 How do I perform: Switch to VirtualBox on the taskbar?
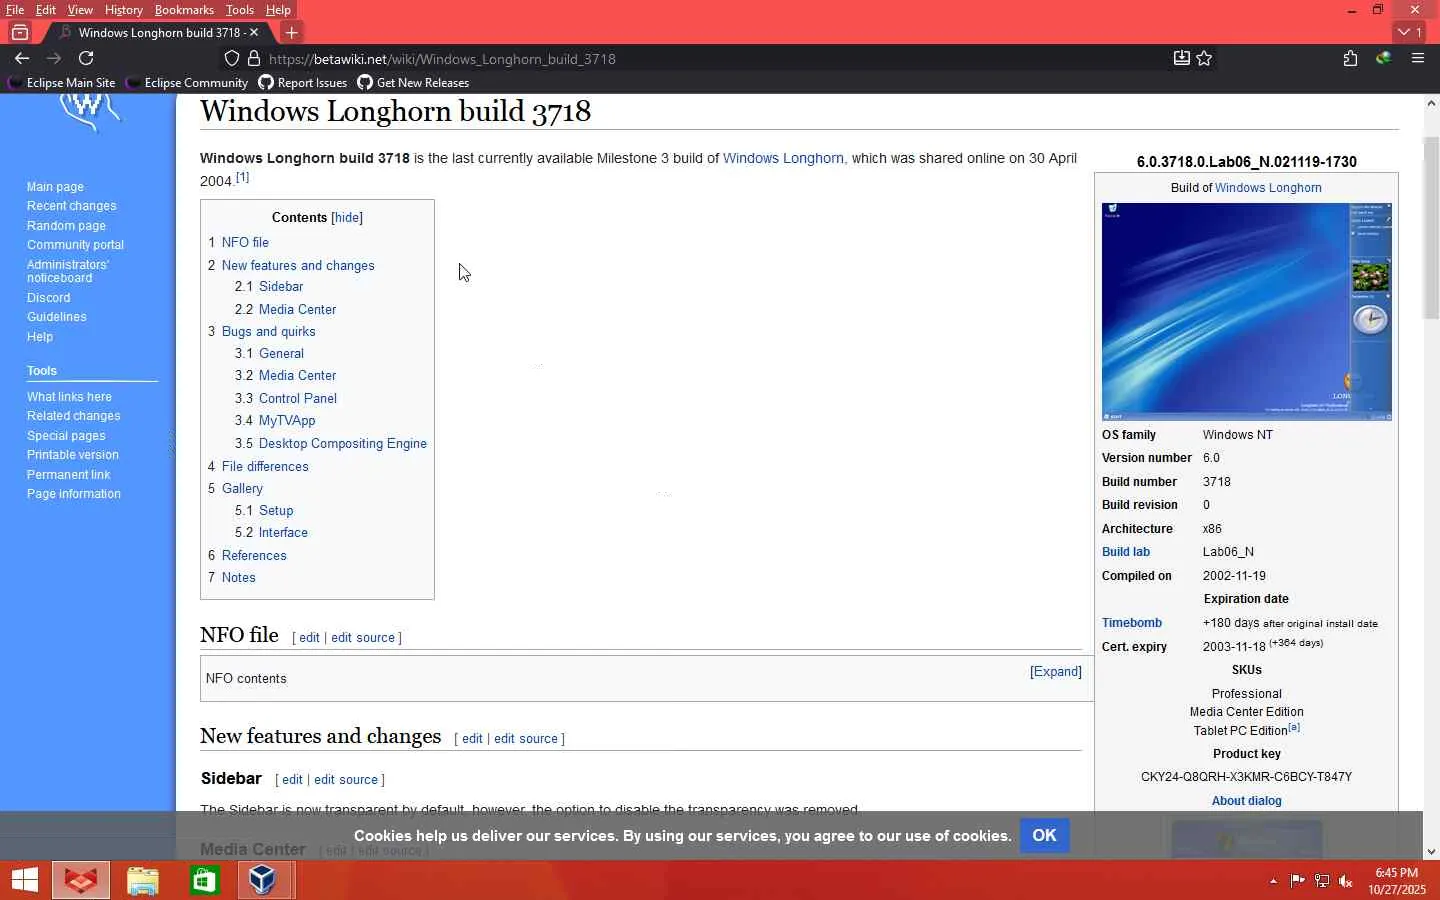click(263, 880)
